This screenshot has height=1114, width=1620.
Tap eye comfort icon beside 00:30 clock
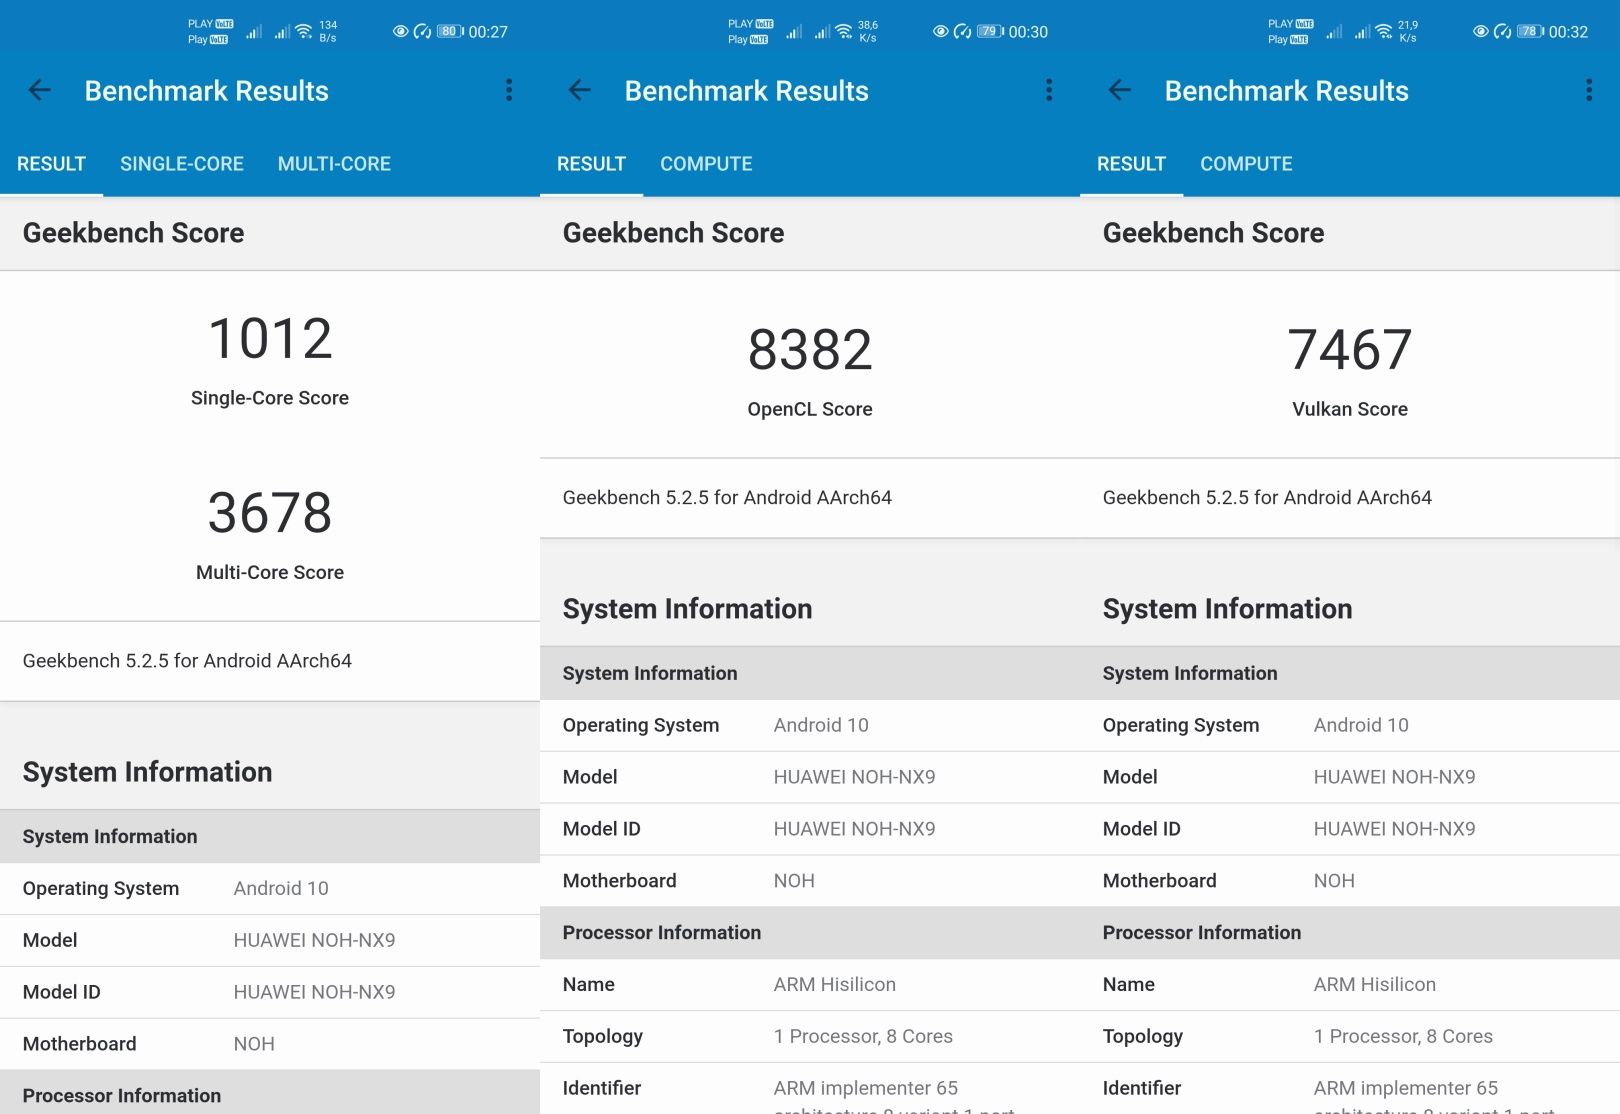(x=941, y=31)
